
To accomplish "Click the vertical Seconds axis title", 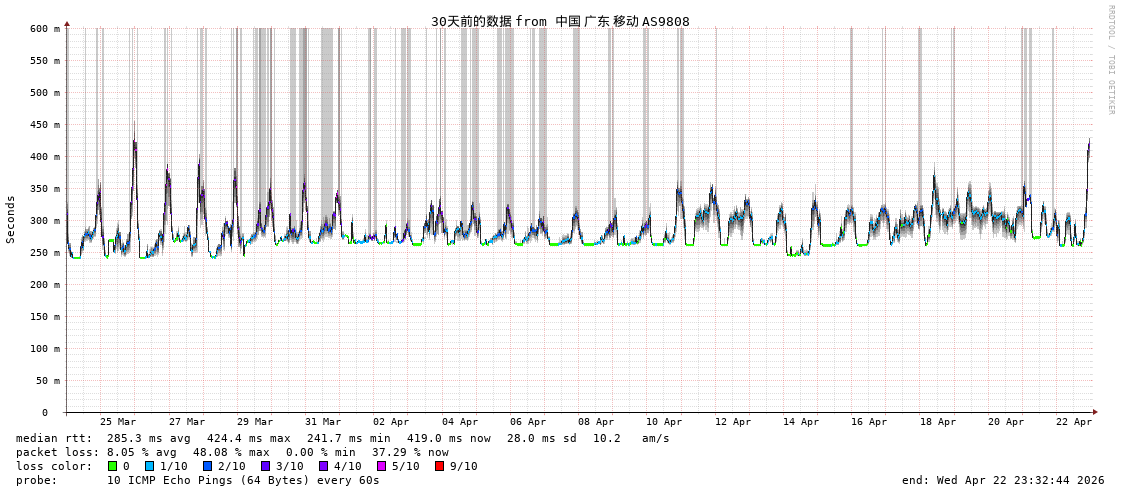I will (x=11, y=220).
